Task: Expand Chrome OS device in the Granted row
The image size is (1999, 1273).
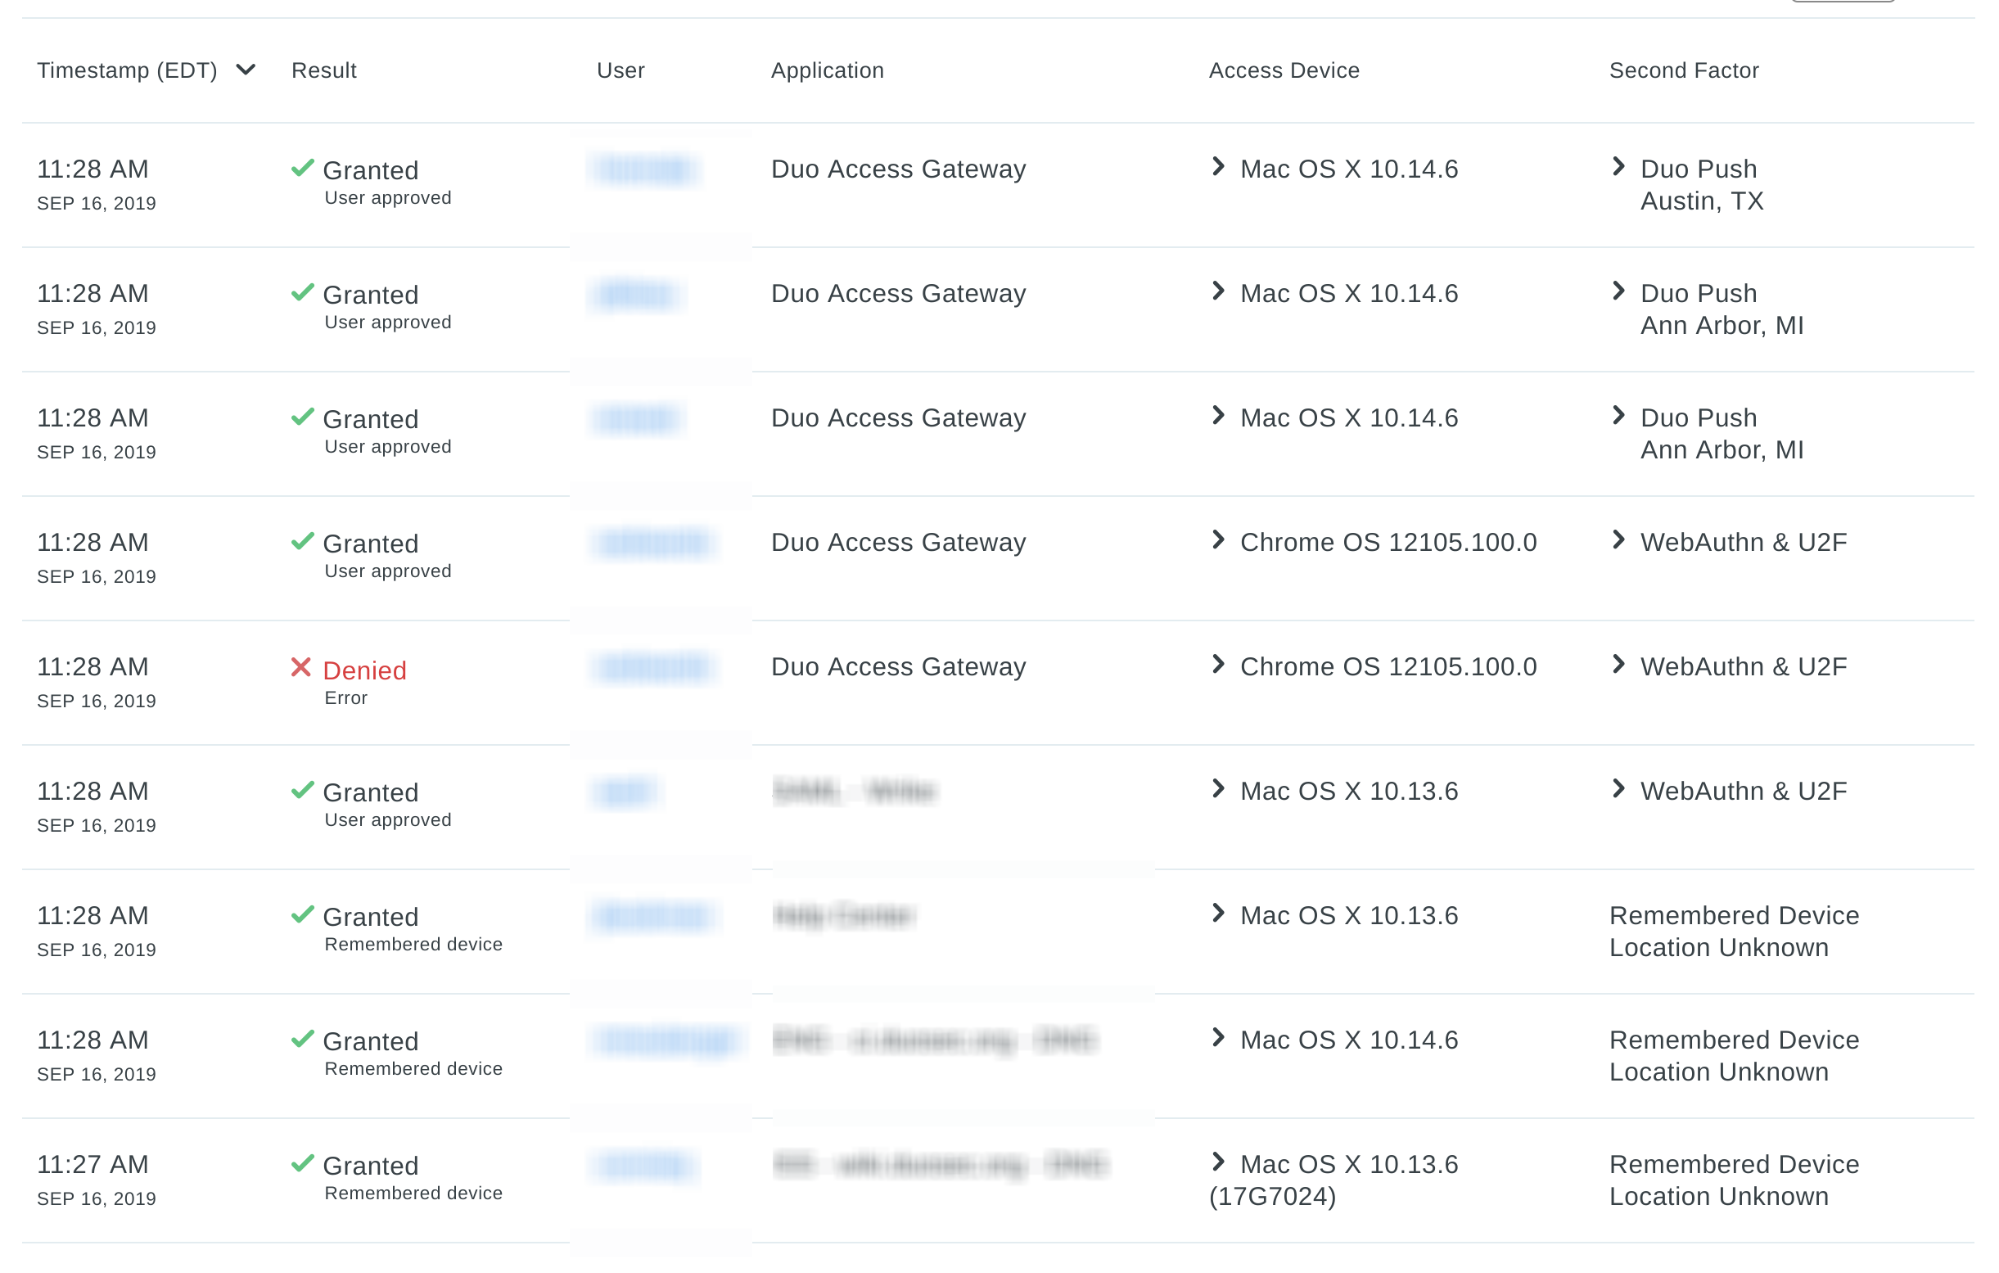Action: 1218,540
